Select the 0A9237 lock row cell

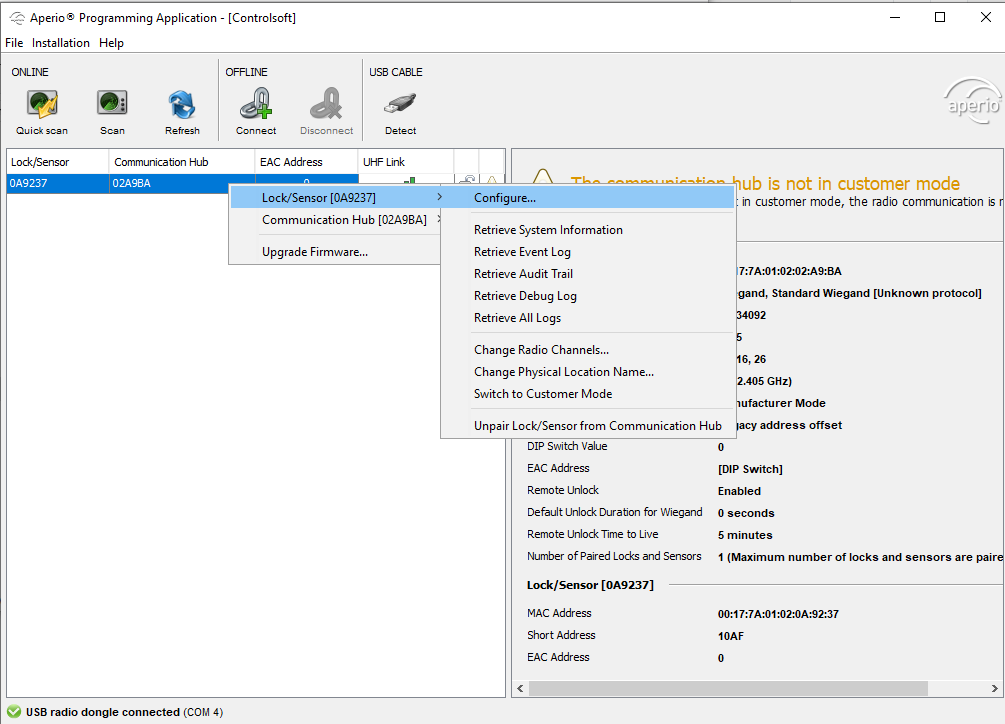pyautogui.click(x=58, y=183)
